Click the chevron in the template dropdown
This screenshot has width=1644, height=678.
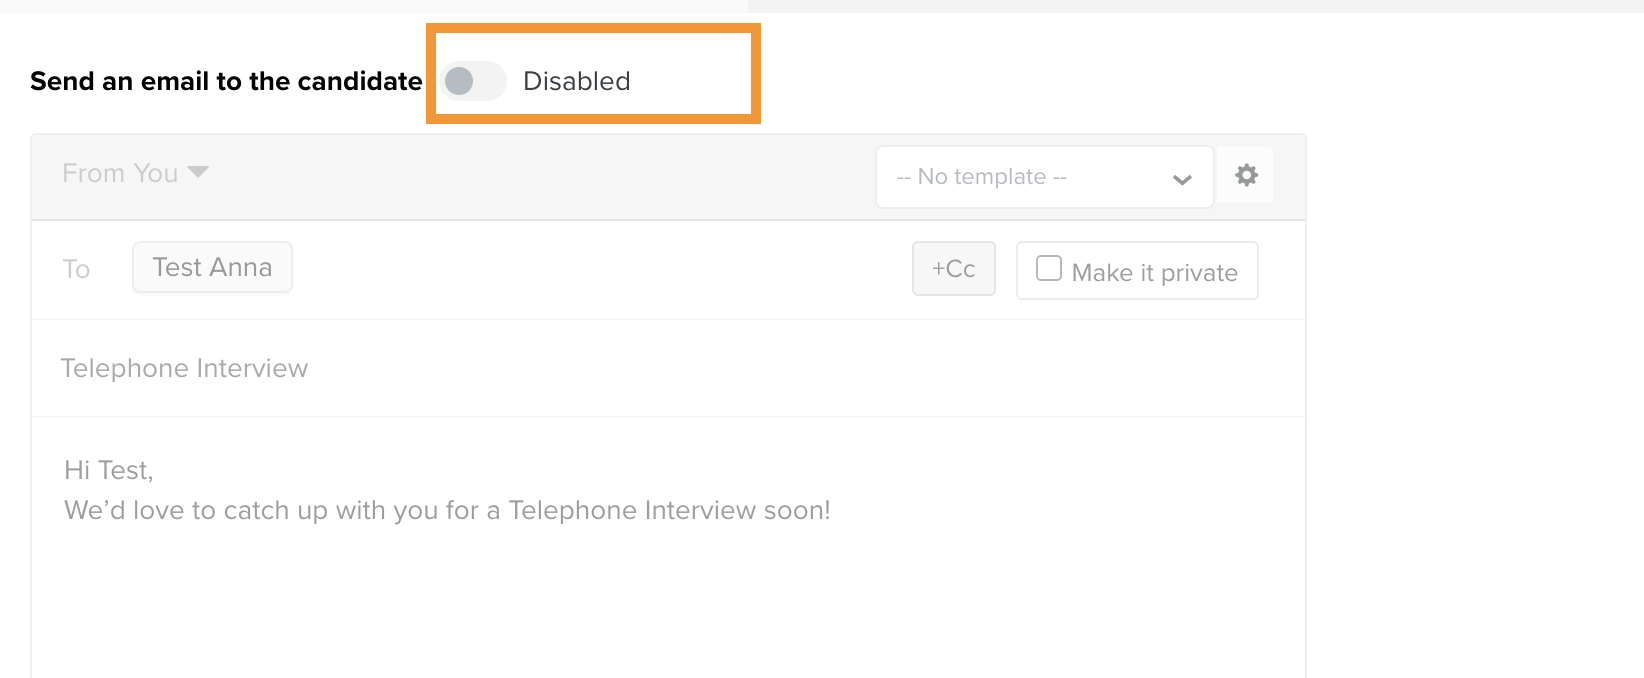point(1182,180)
